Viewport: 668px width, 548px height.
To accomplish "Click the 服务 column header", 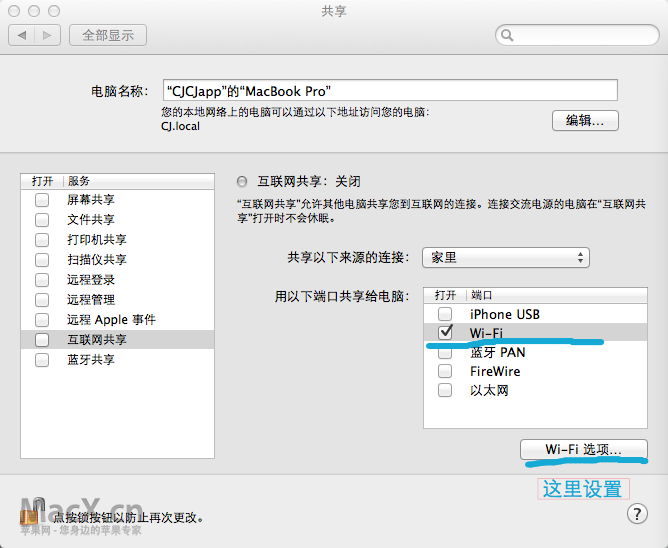I will pyautogui.click(x=138, y=181).
